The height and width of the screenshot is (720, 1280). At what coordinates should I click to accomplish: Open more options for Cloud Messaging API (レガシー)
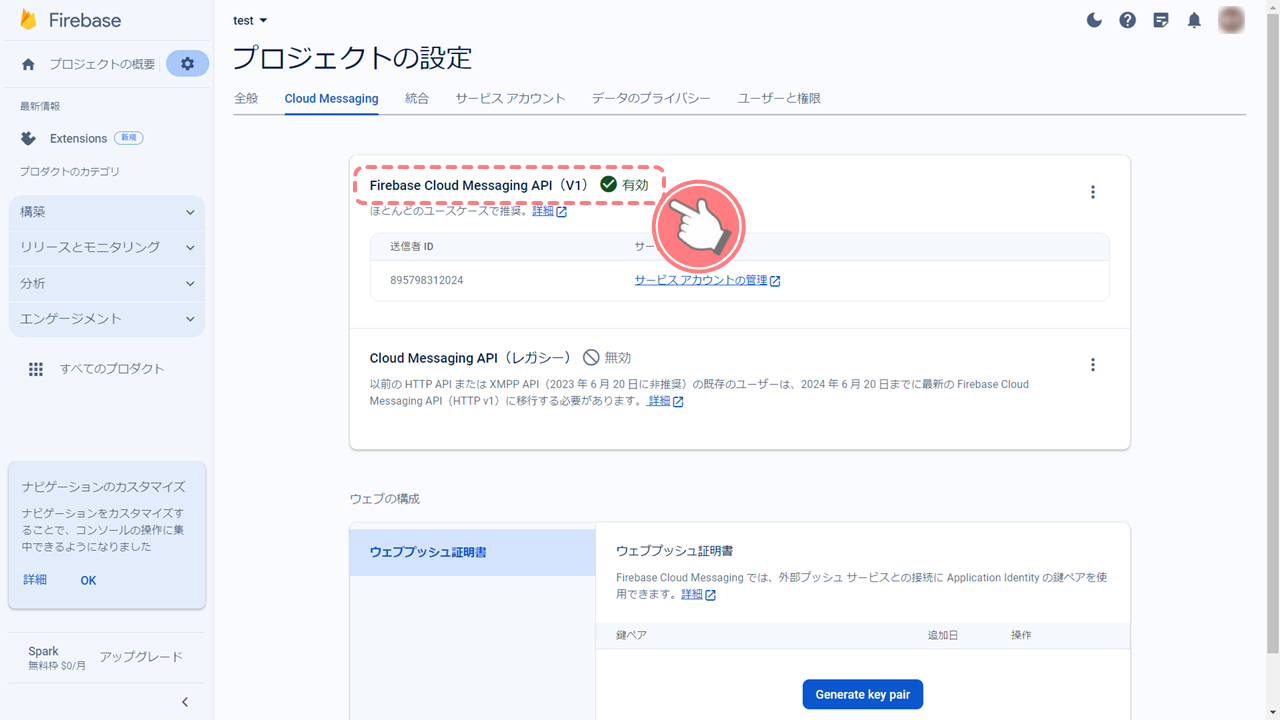1093,365
